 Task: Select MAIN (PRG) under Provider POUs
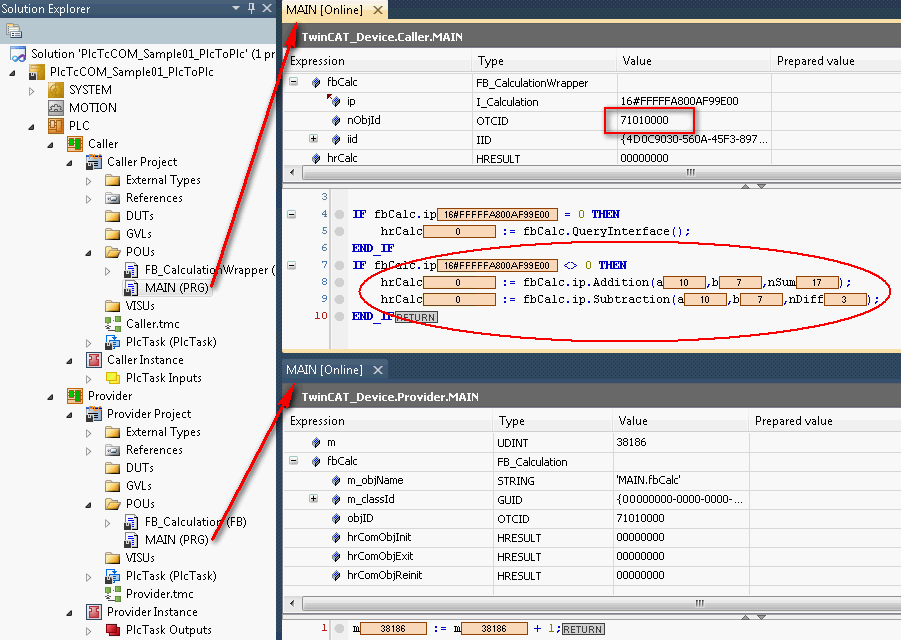coord(176,540)
